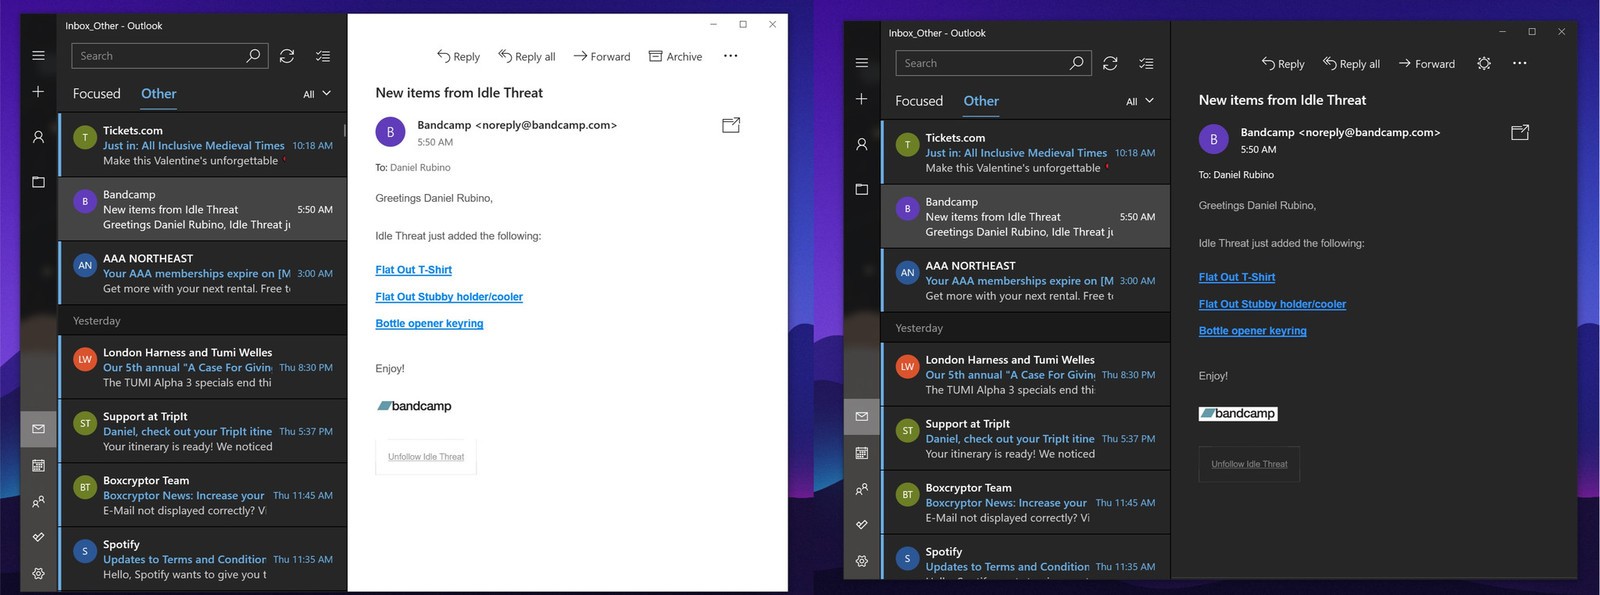Sync the mailbox in the right window
This screenshot has height=595, width=1600.
(x=1110, y=63)
